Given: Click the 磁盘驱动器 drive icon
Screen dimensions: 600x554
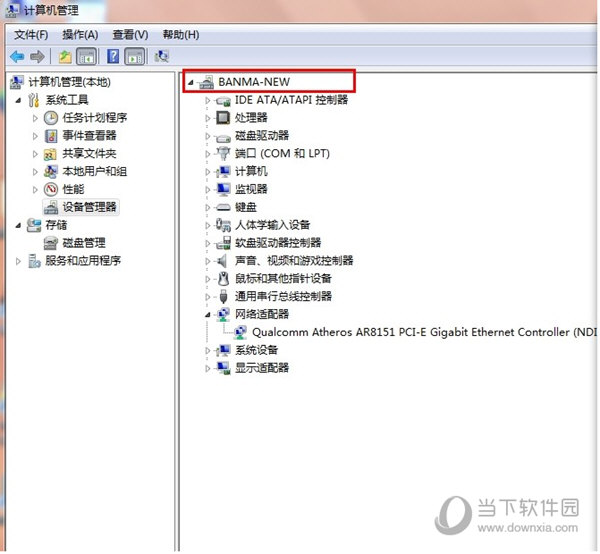Looking at the screenshot, I should 223,137.
